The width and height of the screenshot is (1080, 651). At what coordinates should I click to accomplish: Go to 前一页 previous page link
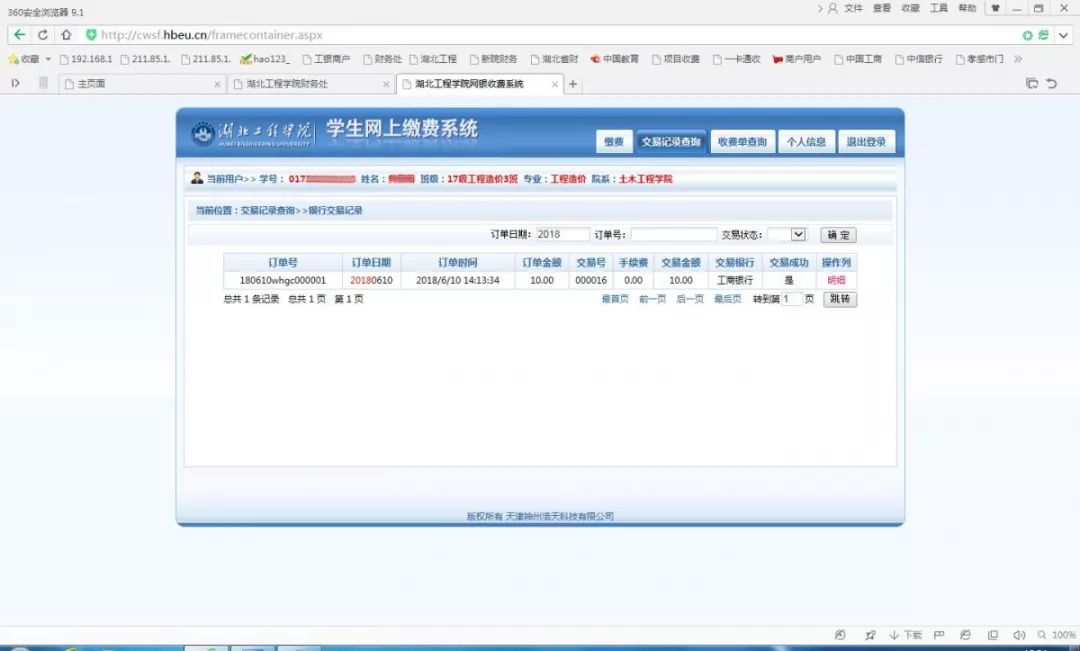(x=652, y=299)
